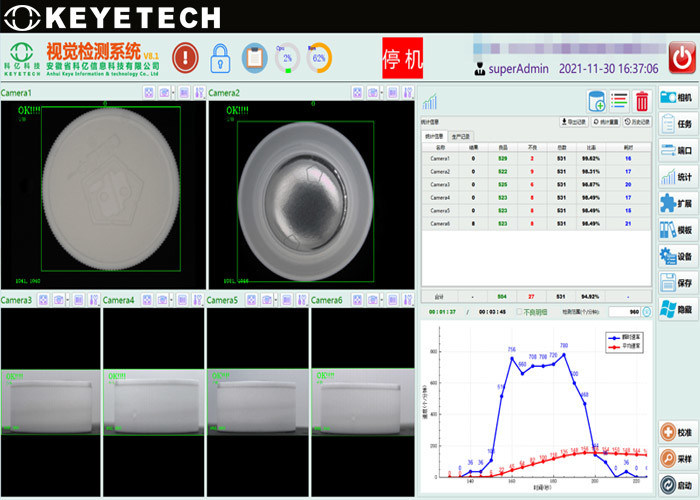The width and height of the screenshot is (700, 500).
Task: Click the 导出记录 export button
Action: point(573,122)
